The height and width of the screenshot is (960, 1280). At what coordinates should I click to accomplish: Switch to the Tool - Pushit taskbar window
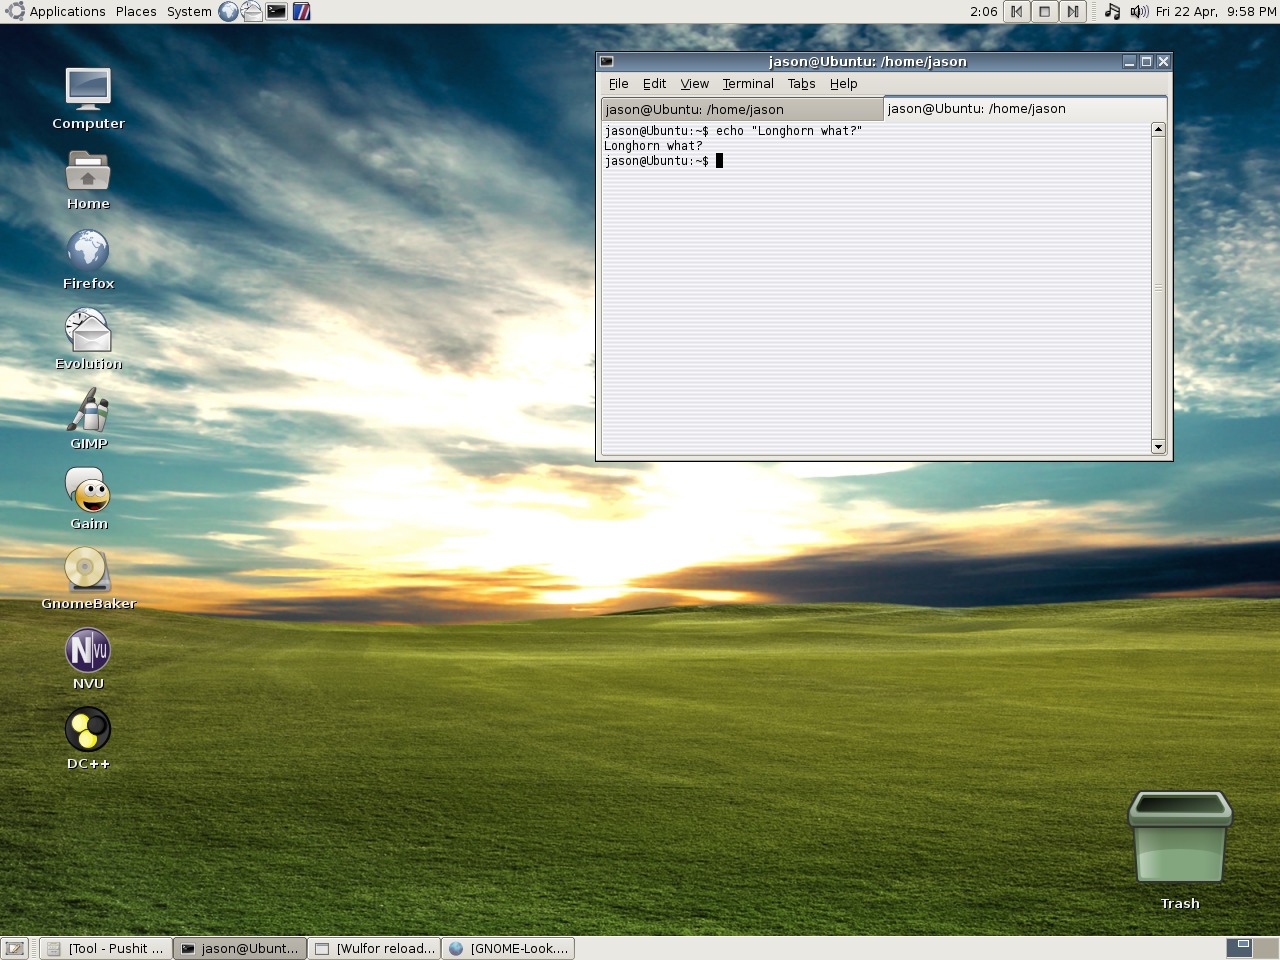point(106,949)
